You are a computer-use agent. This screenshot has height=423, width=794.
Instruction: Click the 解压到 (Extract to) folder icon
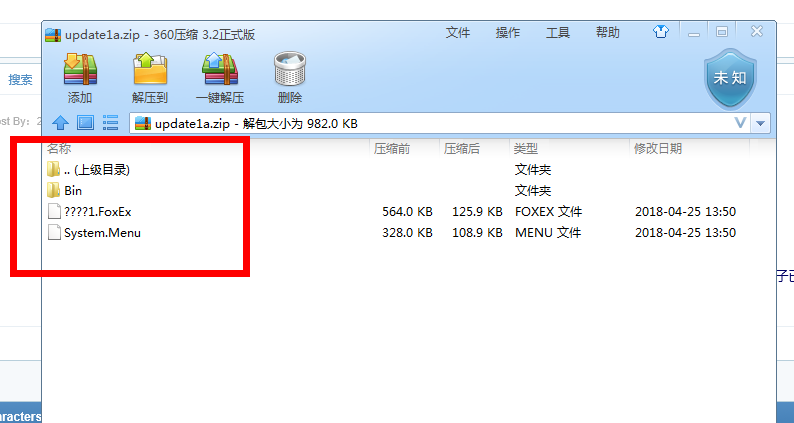coord(150,68)
